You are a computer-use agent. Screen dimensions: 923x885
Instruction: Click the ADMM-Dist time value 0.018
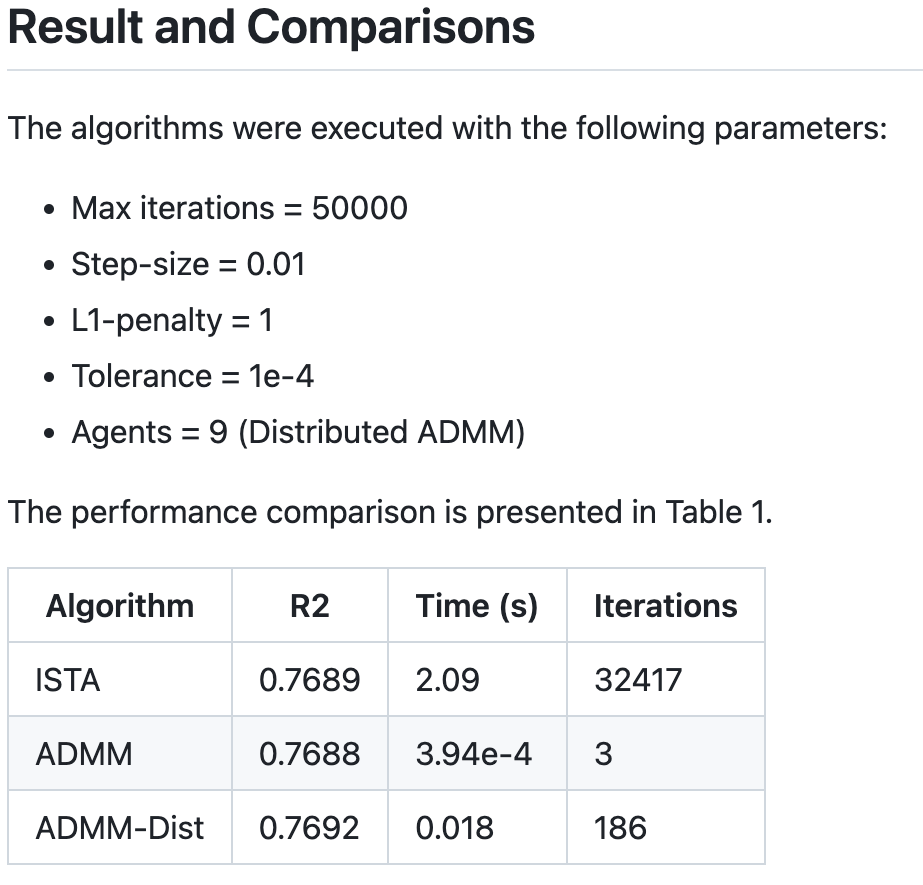click(454, 828)
